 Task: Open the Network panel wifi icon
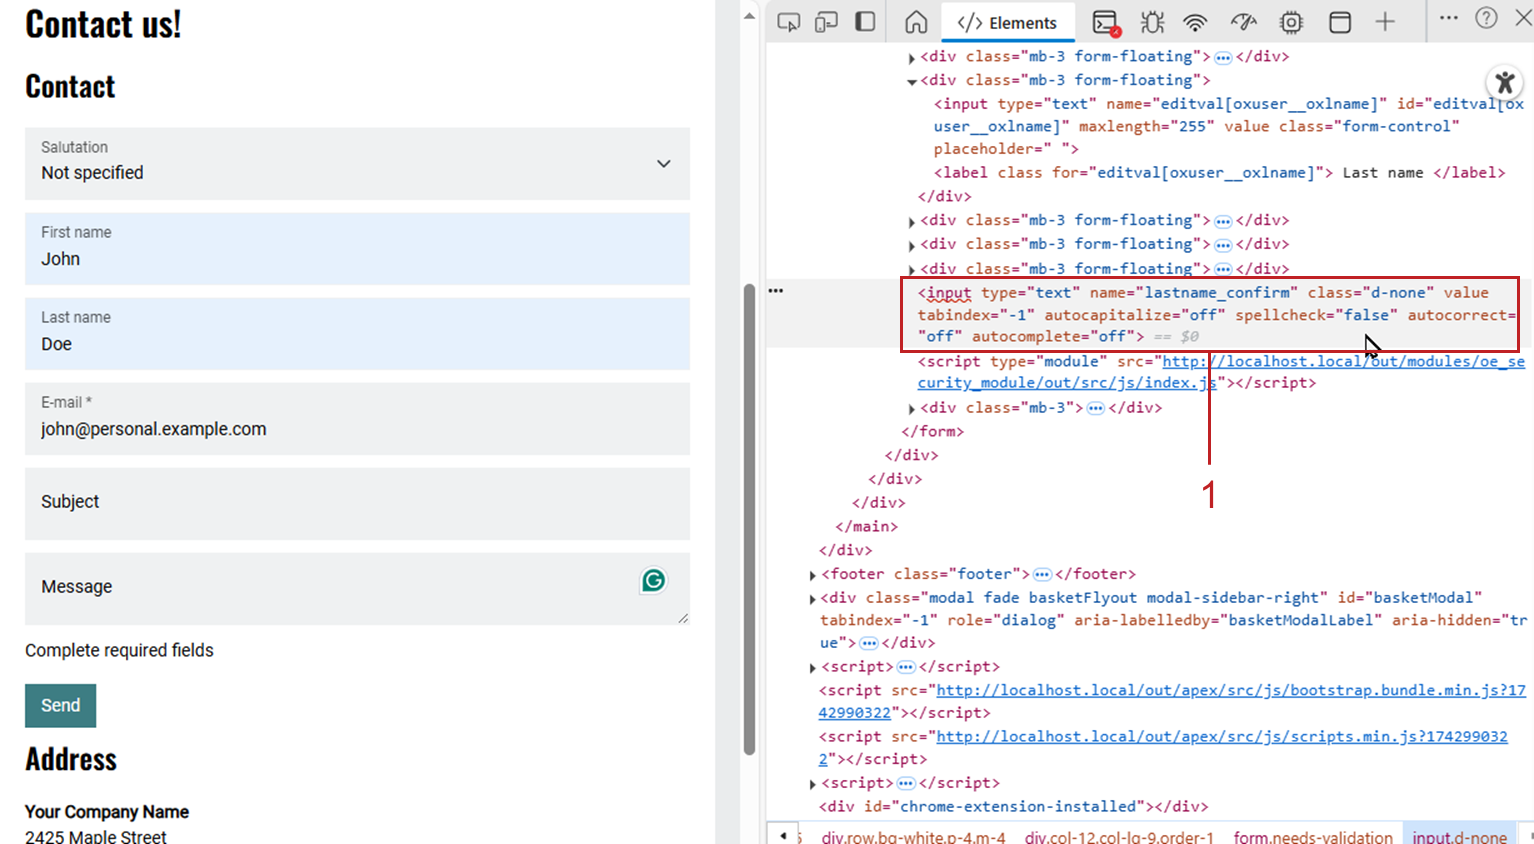pos(1195,22)
